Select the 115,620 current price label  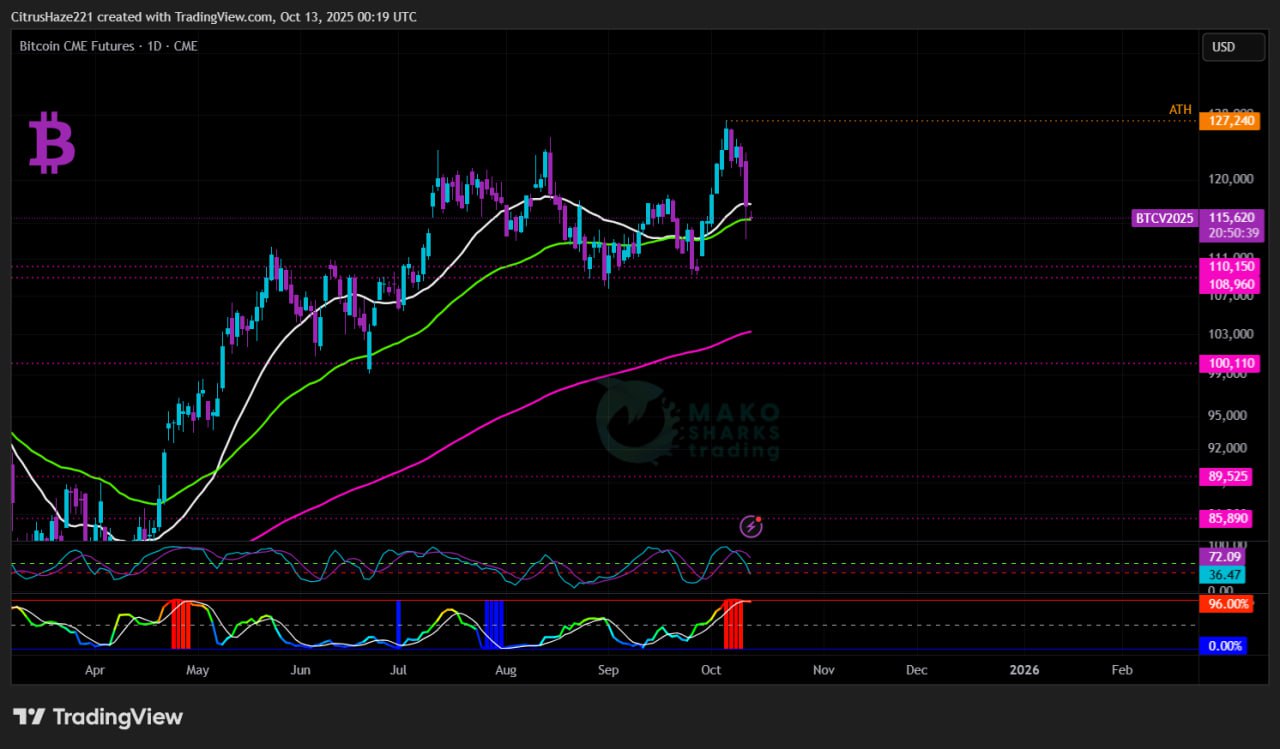click(x=1231, y=217)
